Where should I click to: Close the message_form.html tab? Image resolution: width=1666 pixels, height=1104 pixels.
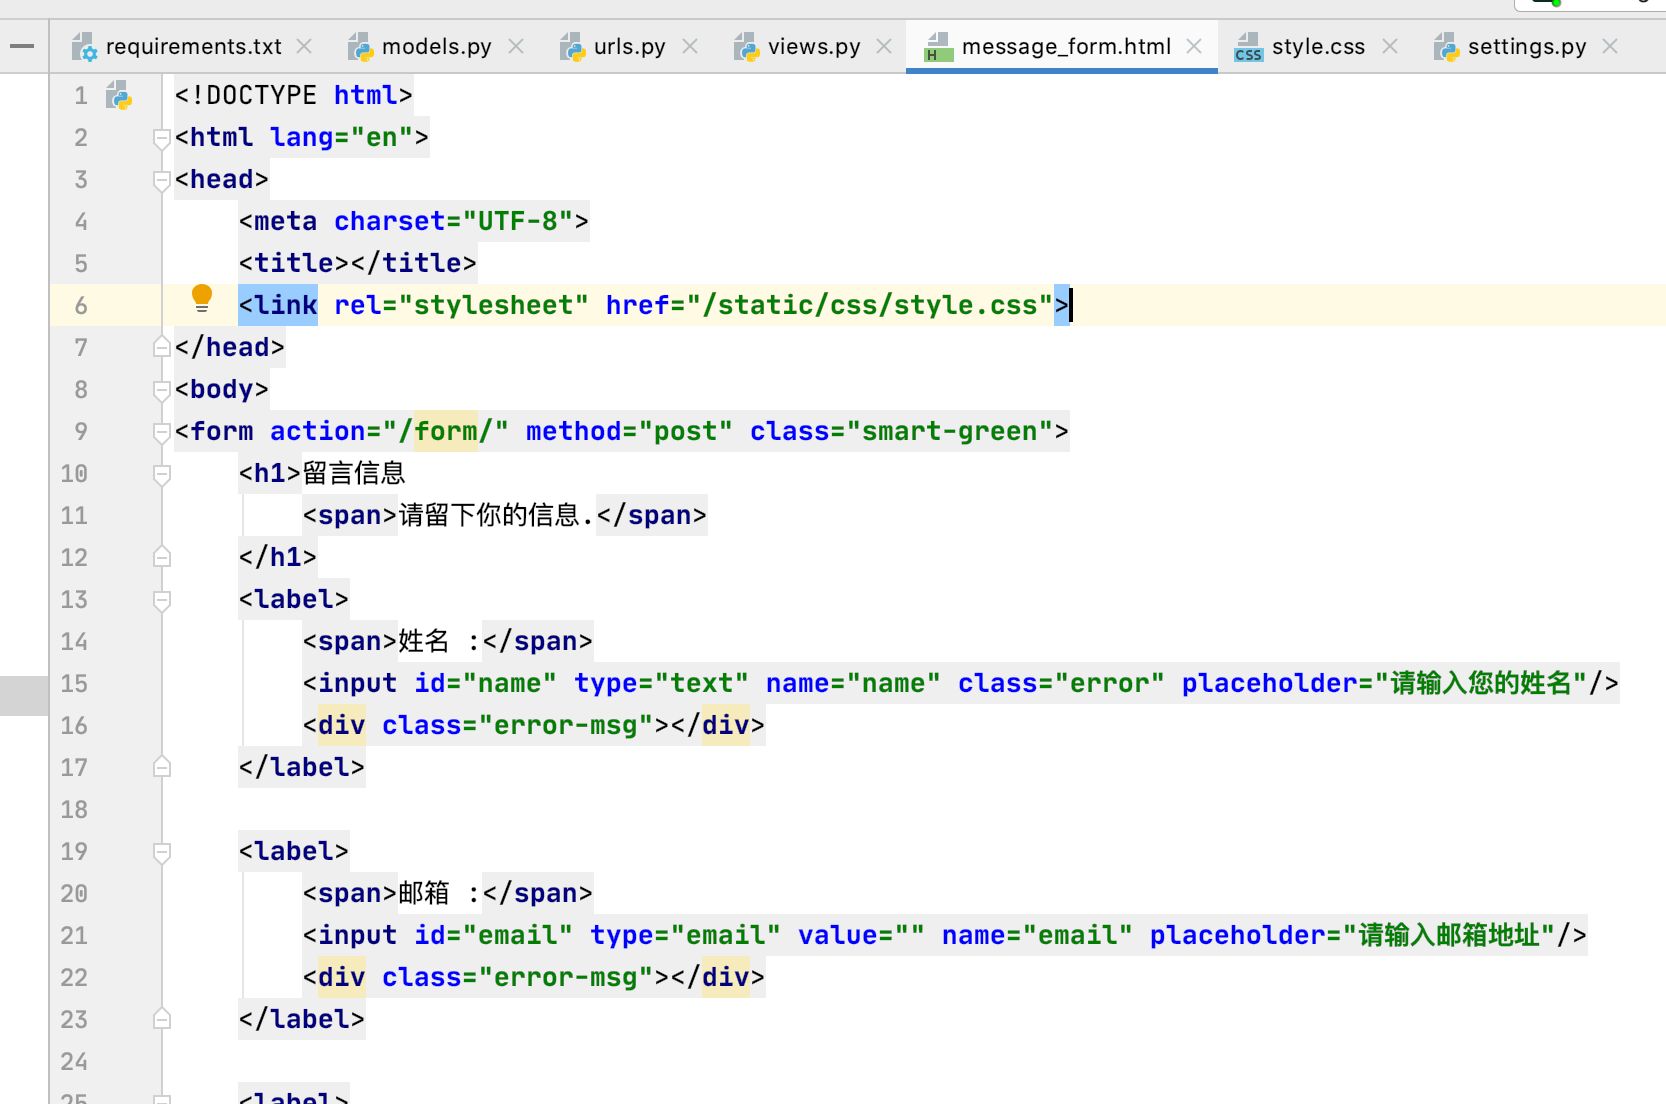tap(1194, 46)
